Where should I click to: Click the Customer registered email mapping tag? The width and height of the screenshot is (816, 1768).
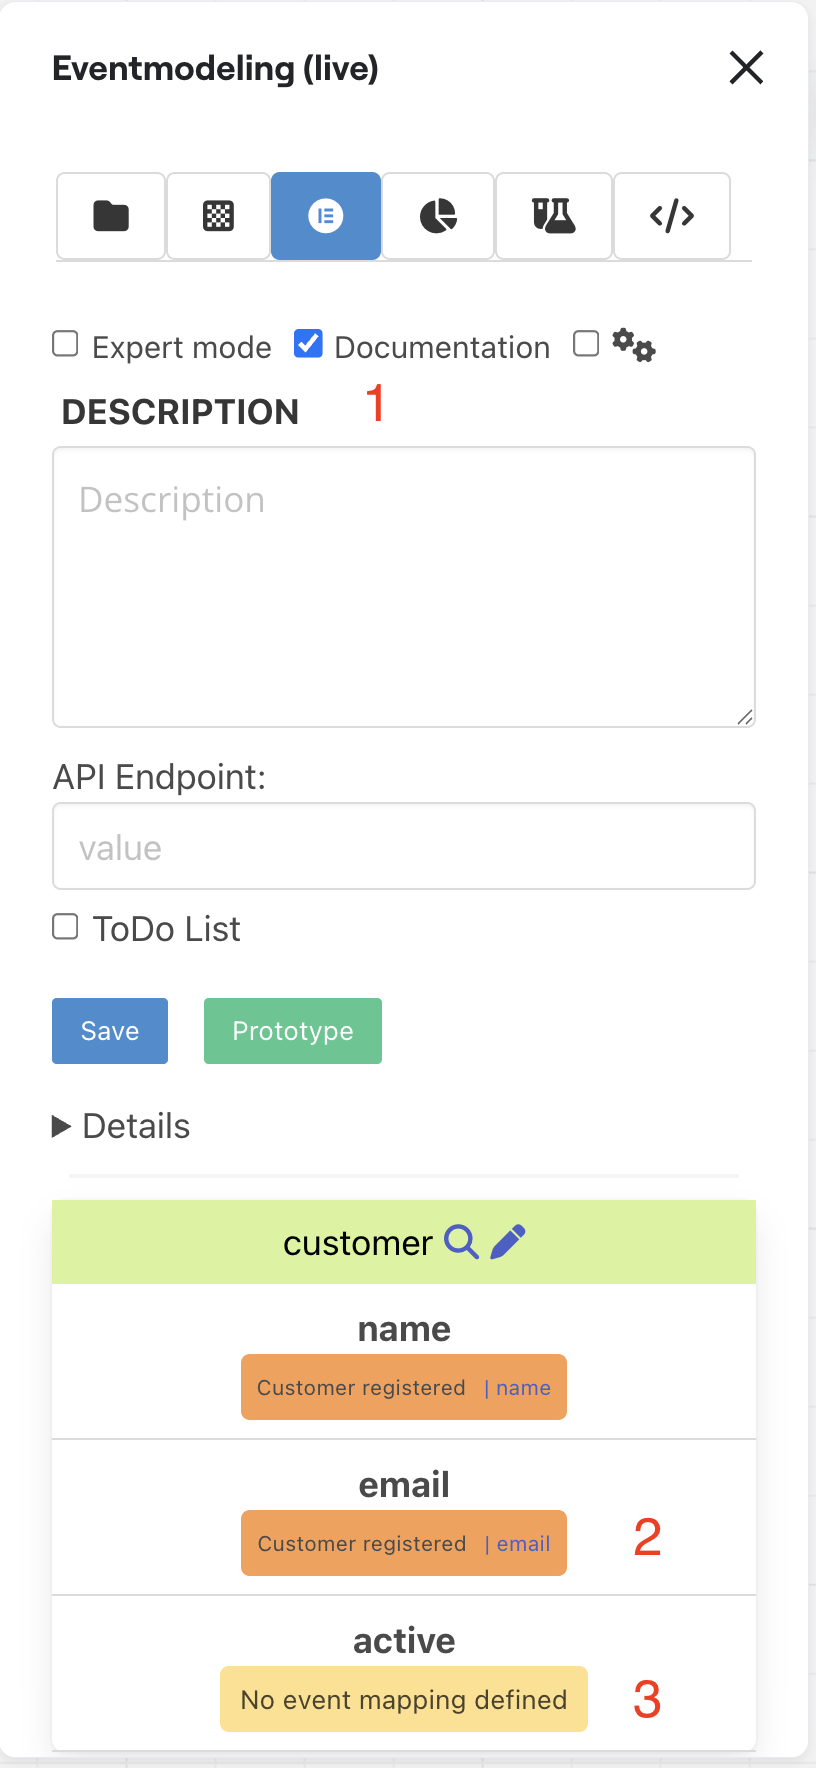403,1543
